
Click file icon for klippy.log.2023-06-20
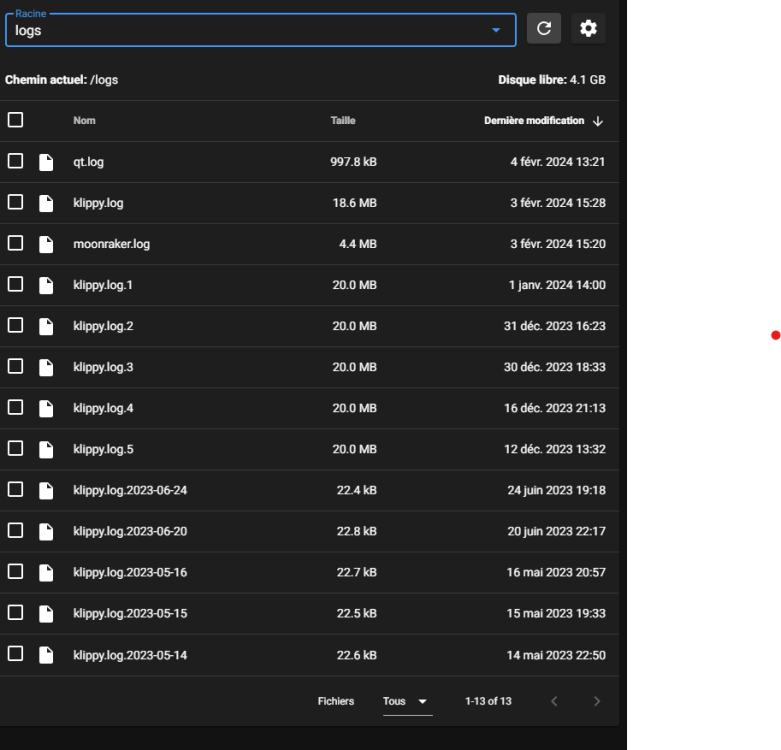coord(46,532)
